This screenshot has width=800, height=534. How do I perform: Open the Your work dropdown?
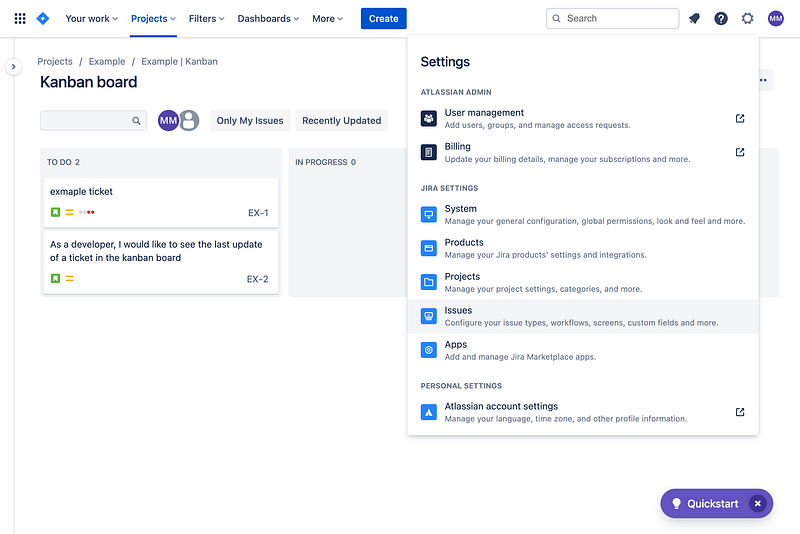(x=91, y=19)
